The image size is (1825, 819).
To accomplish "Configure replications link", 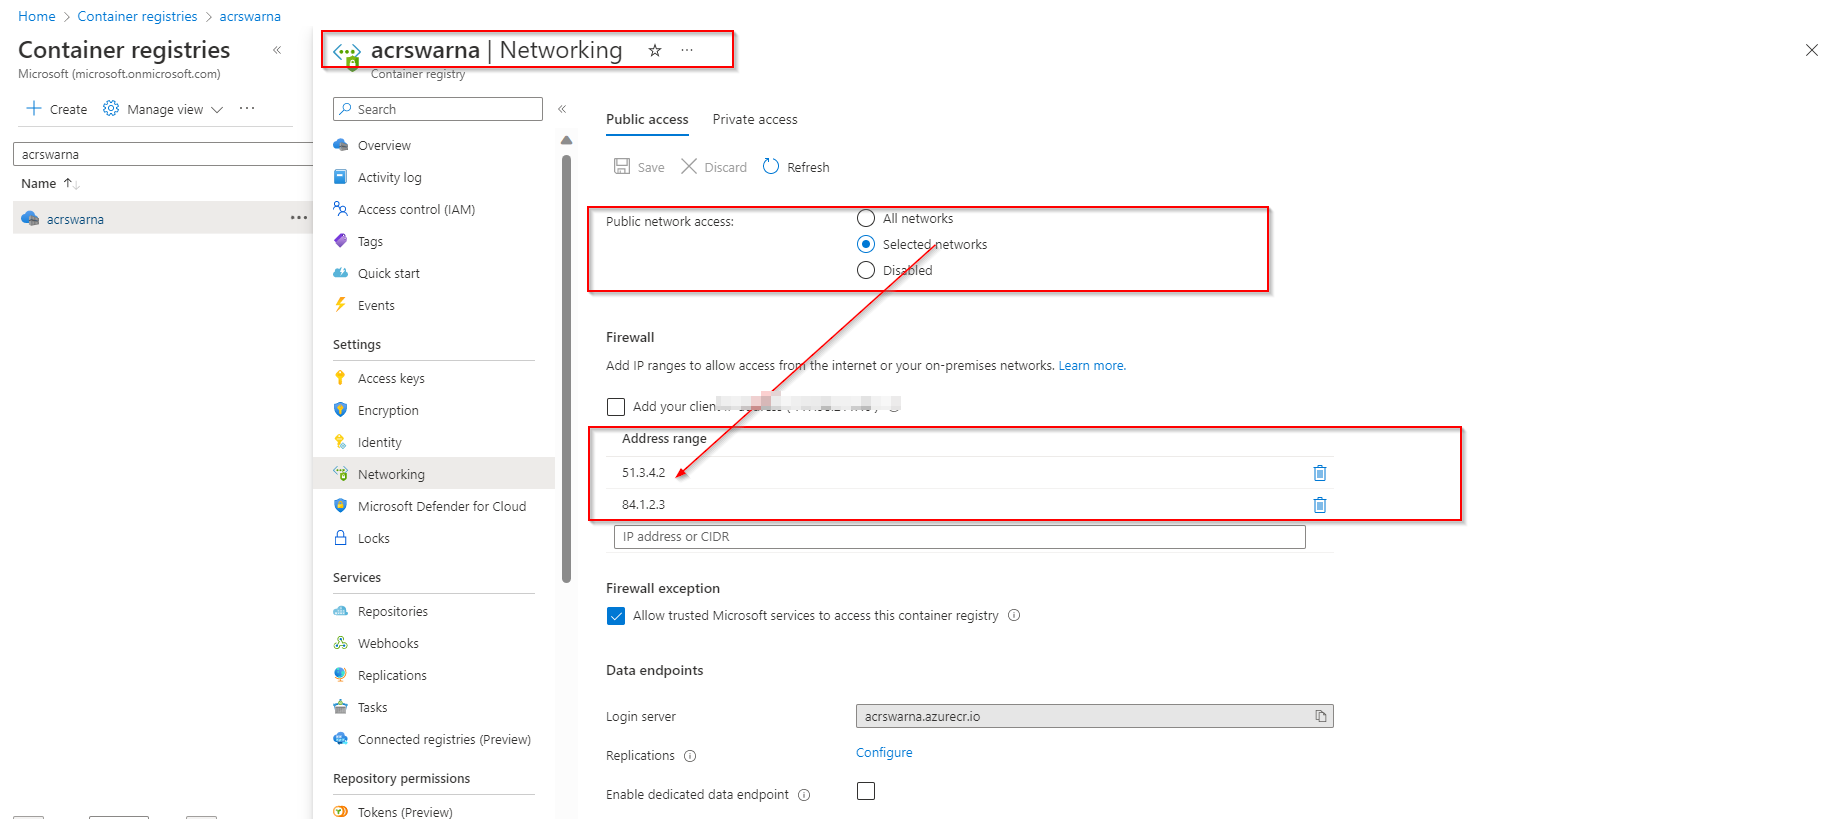I will coord(884,753).
